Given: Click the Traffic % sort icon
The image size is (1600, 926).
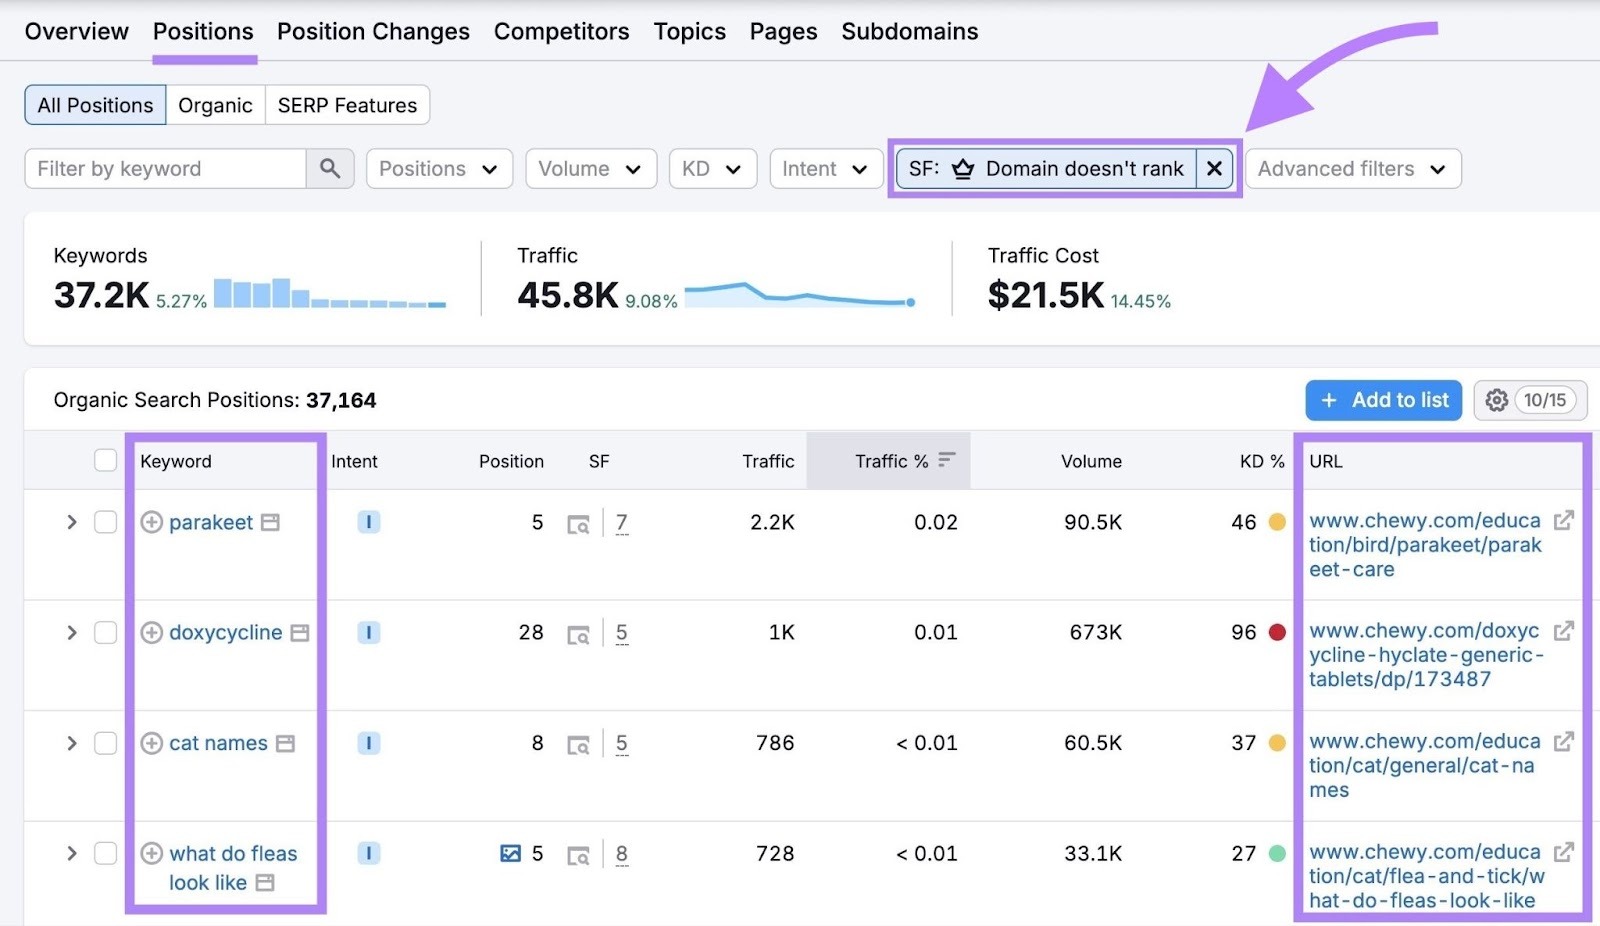Looking at the screenshot, I should [x=946, y=461].
